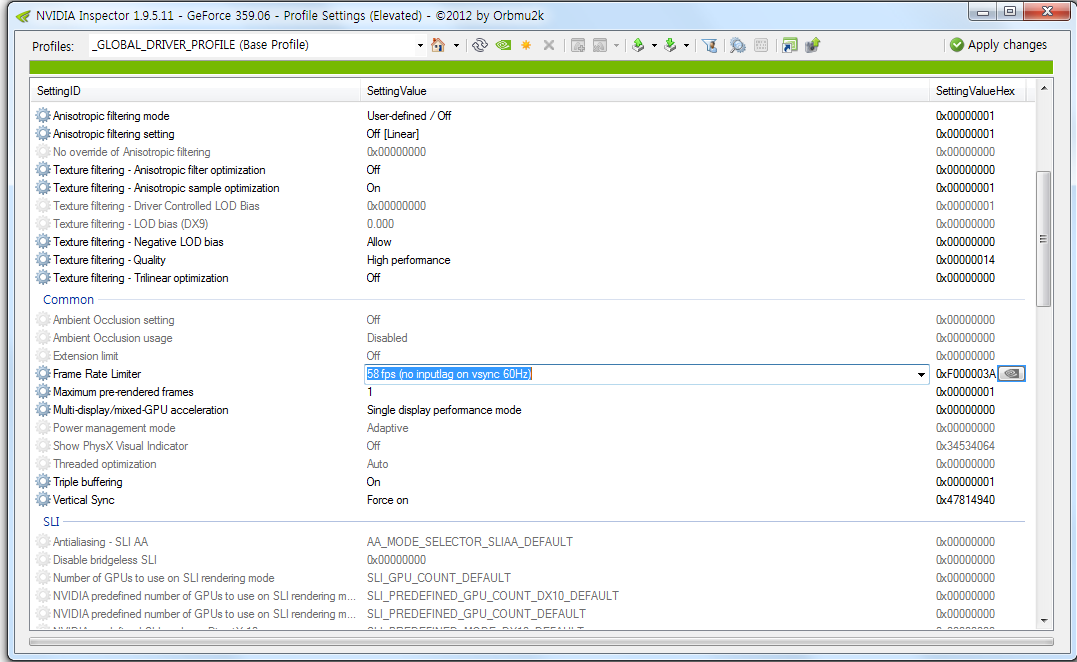Collapse the SLI settings group header
The width and height of the screenshot is (1077, 662).
[52, 521]
